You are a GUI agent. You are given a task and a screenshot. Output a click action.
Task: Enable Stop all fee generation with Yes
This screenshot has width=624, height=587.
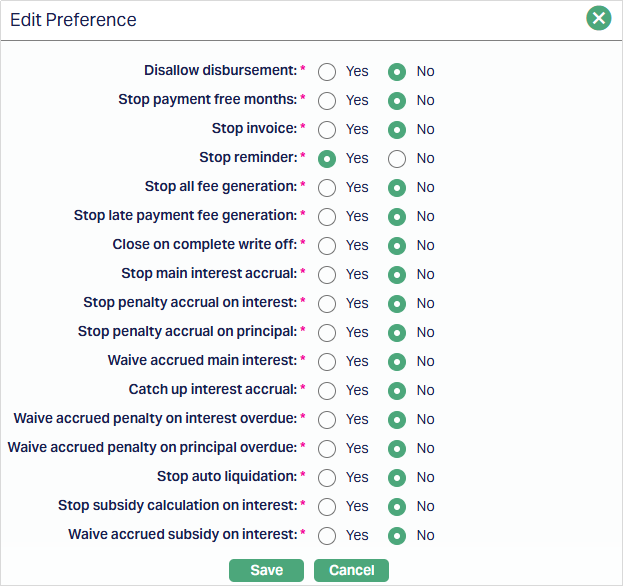[327, 187]
